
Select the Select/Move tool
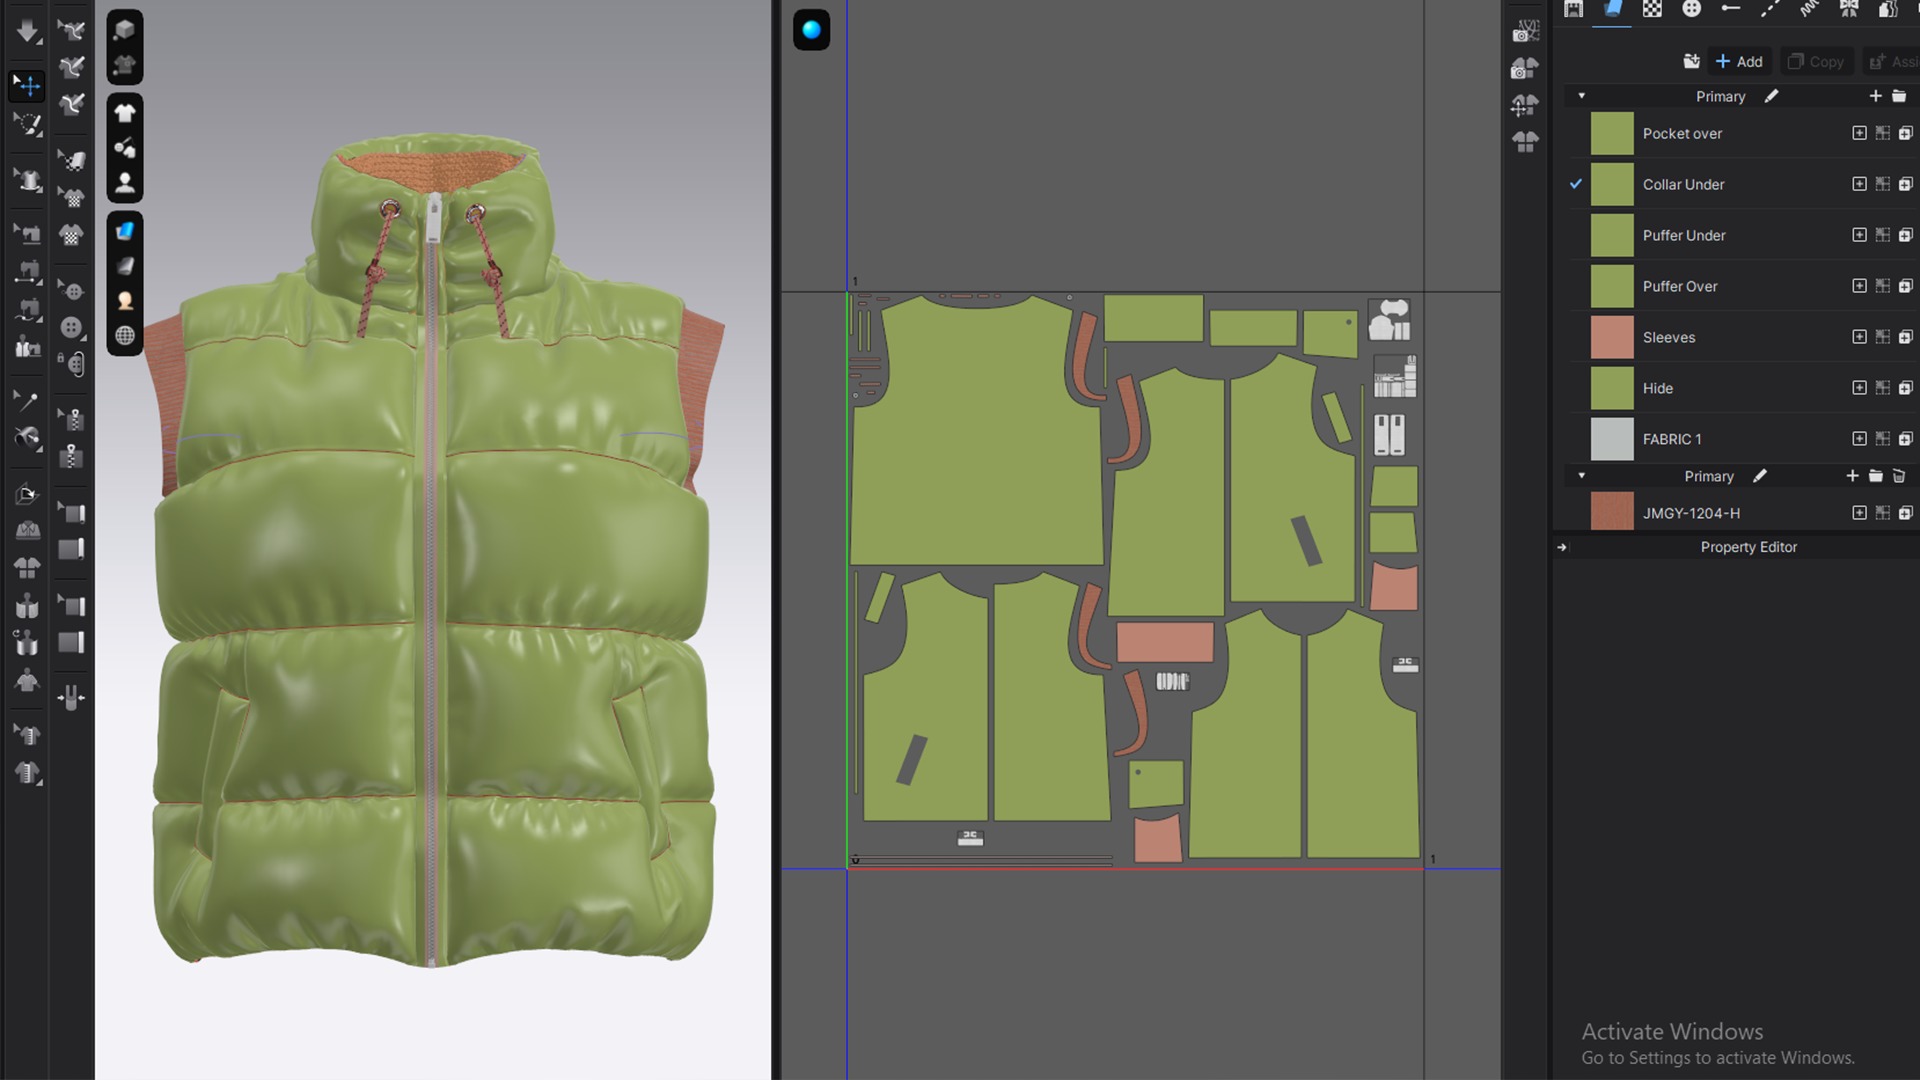click(x=27, y=85)
